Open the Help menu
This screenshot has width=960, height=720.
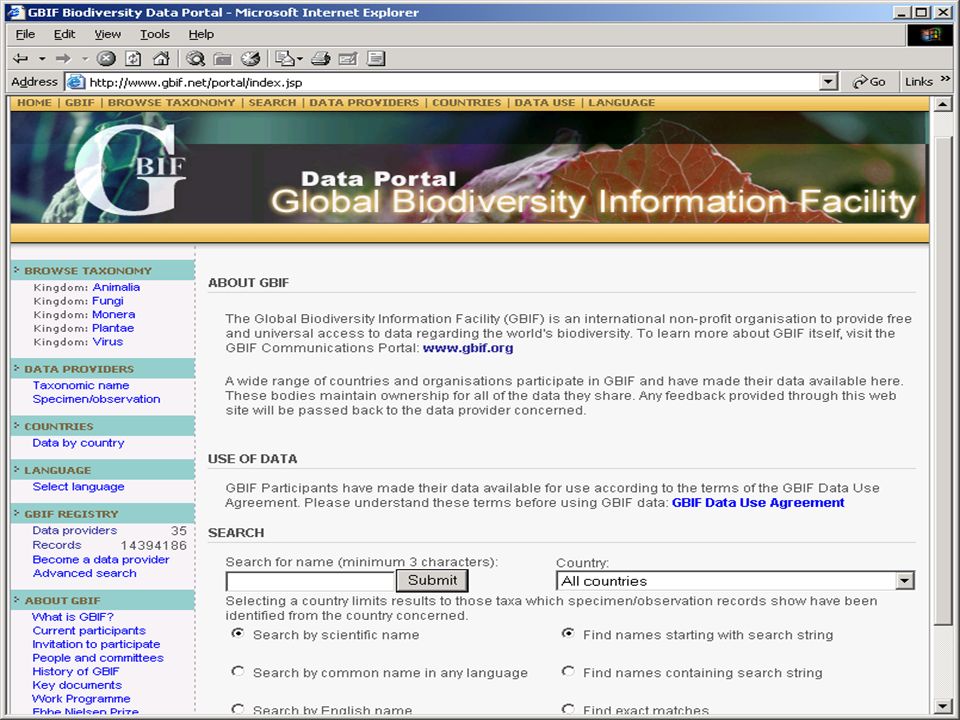tap(201, 34)
